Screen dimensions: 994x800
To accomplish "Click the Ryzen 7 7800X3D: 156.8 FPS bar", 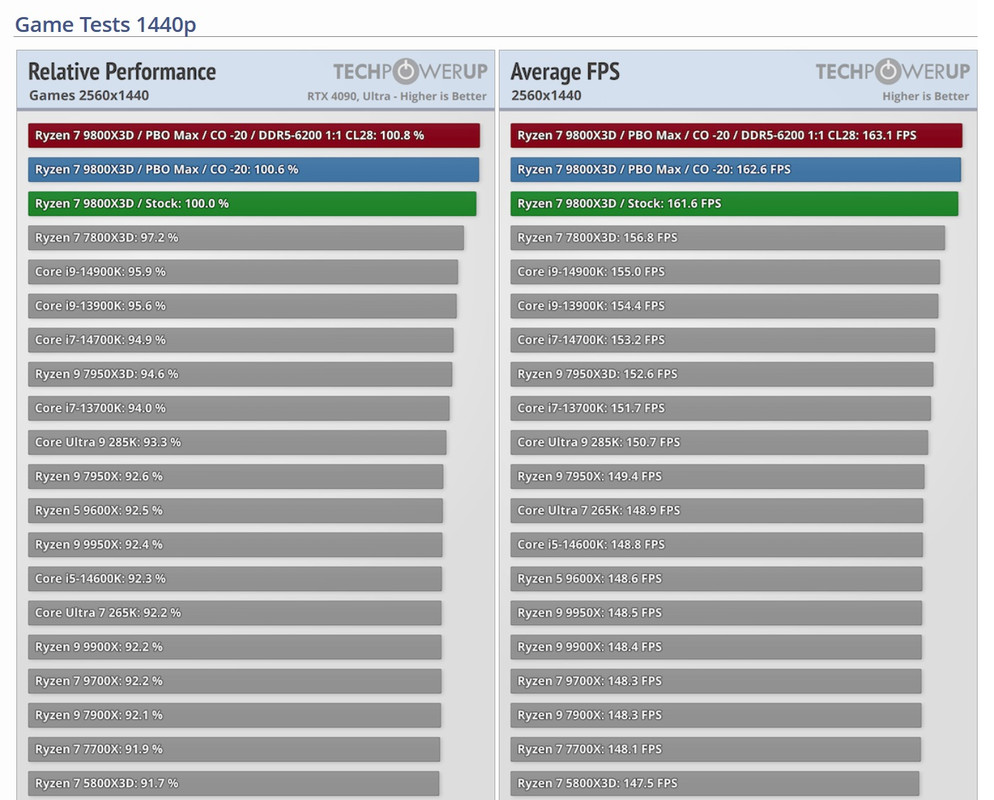I will point(728,238).
